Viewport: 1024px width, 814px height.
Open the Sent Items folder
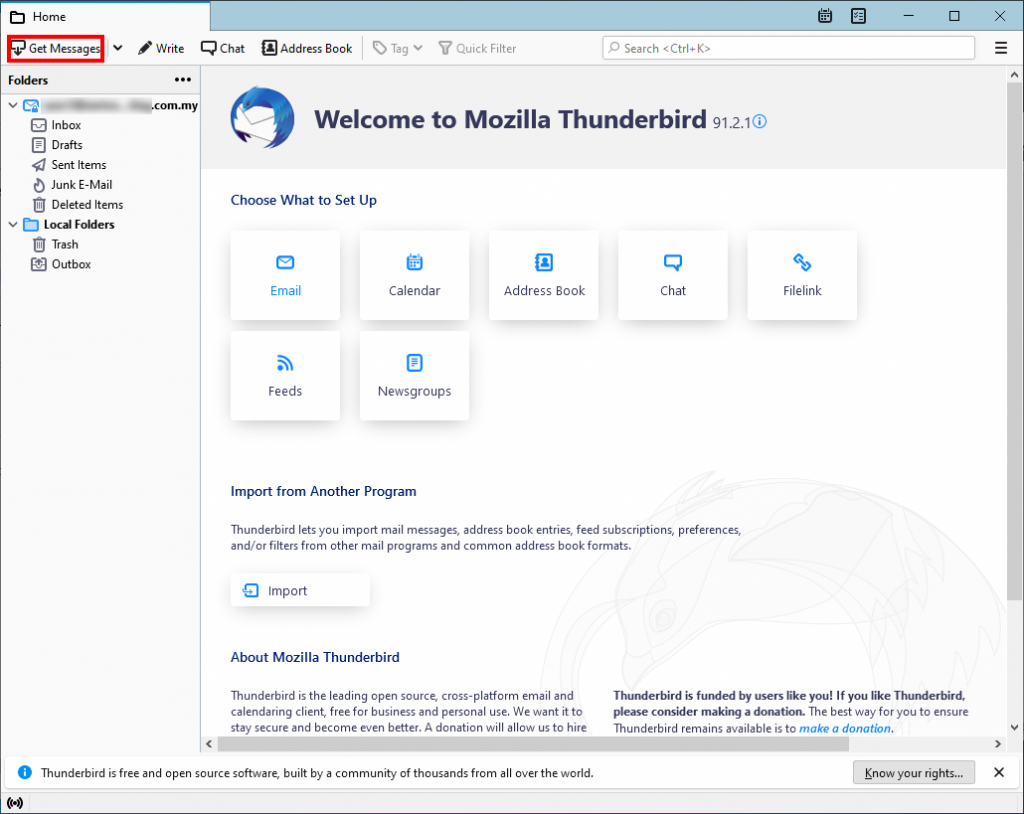click(78, 165)
